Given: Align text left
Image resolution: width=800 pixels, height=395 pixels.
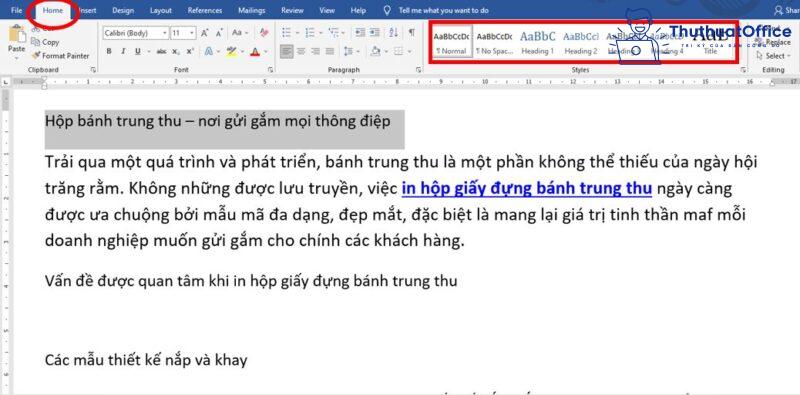Looking at the screenshot, I should 287,52.
